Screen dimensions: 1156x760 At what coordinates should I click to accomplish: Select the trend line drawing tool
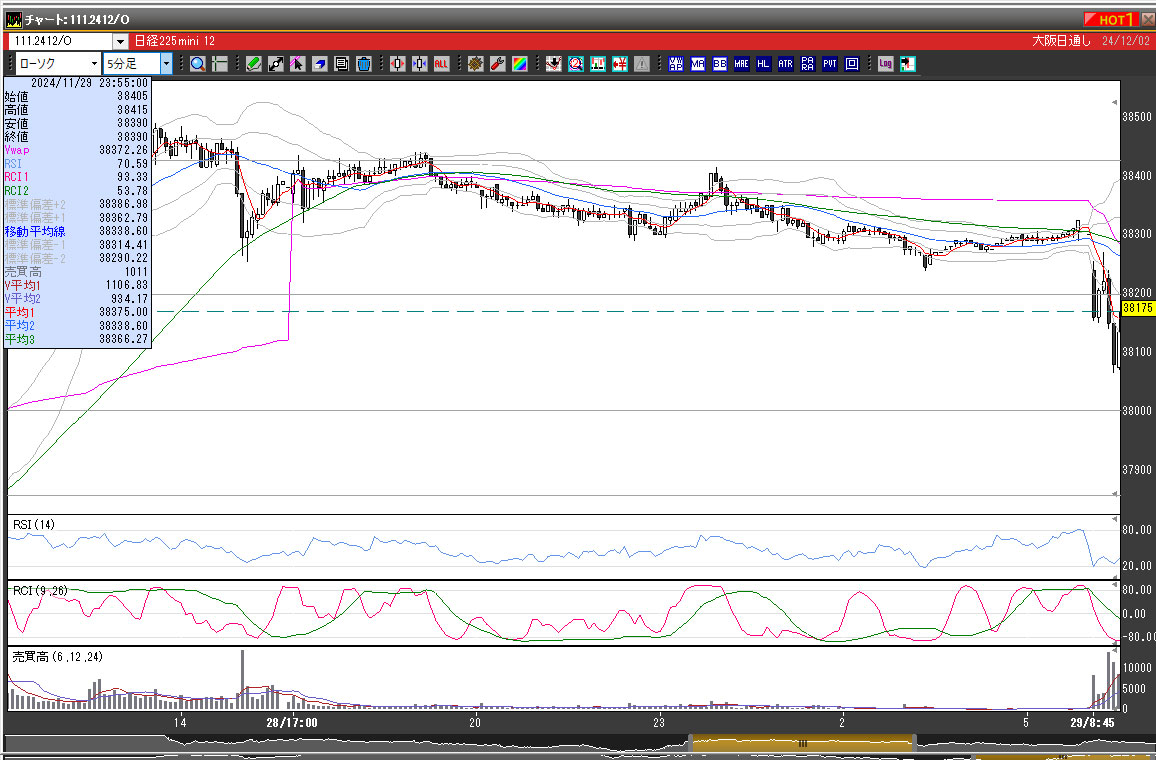point(276,64)
